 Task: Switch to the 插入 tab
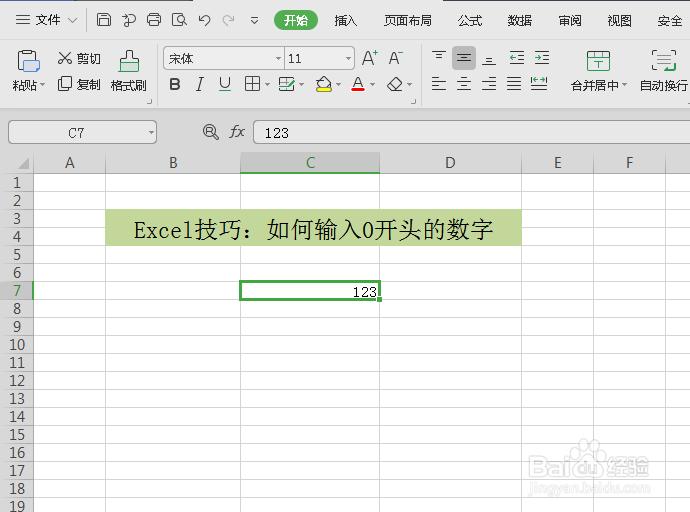point(345,20)
